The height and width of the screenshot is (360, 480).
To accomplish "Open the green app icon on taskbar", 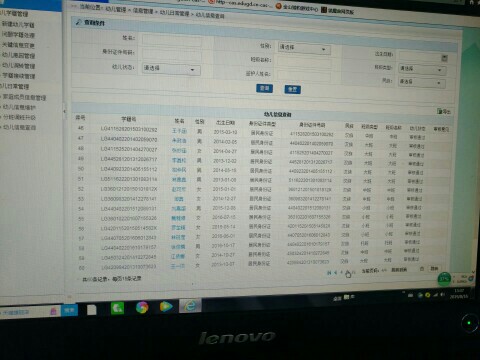I will [x=117, y=308].
